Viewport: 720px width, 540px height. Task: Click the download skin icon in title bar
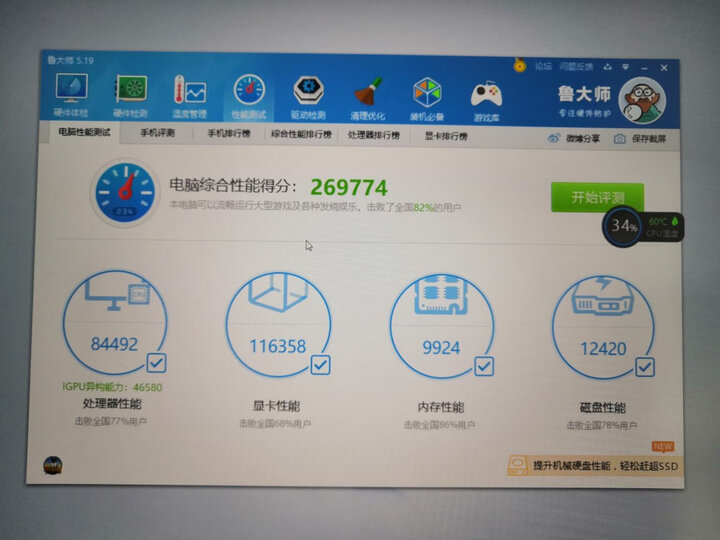[608, 67]
